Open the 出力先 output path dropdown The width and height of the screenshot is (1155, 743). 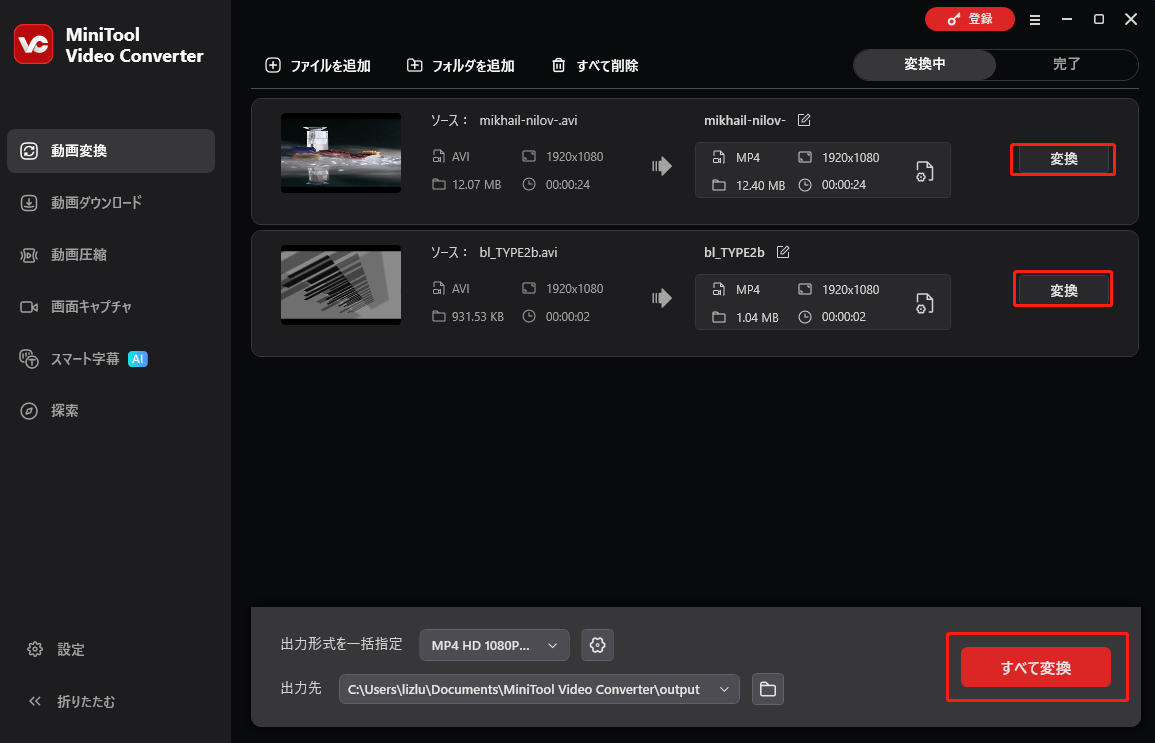point(724,689)
